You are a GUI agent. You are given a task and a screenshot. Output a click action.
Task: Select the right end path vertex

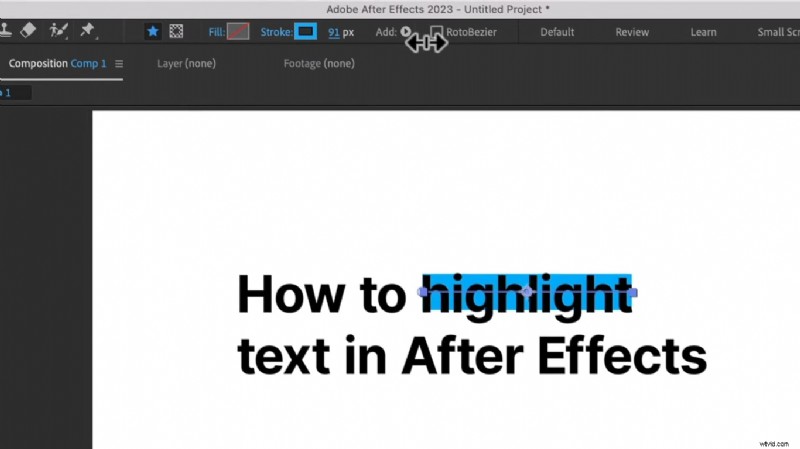633,292
